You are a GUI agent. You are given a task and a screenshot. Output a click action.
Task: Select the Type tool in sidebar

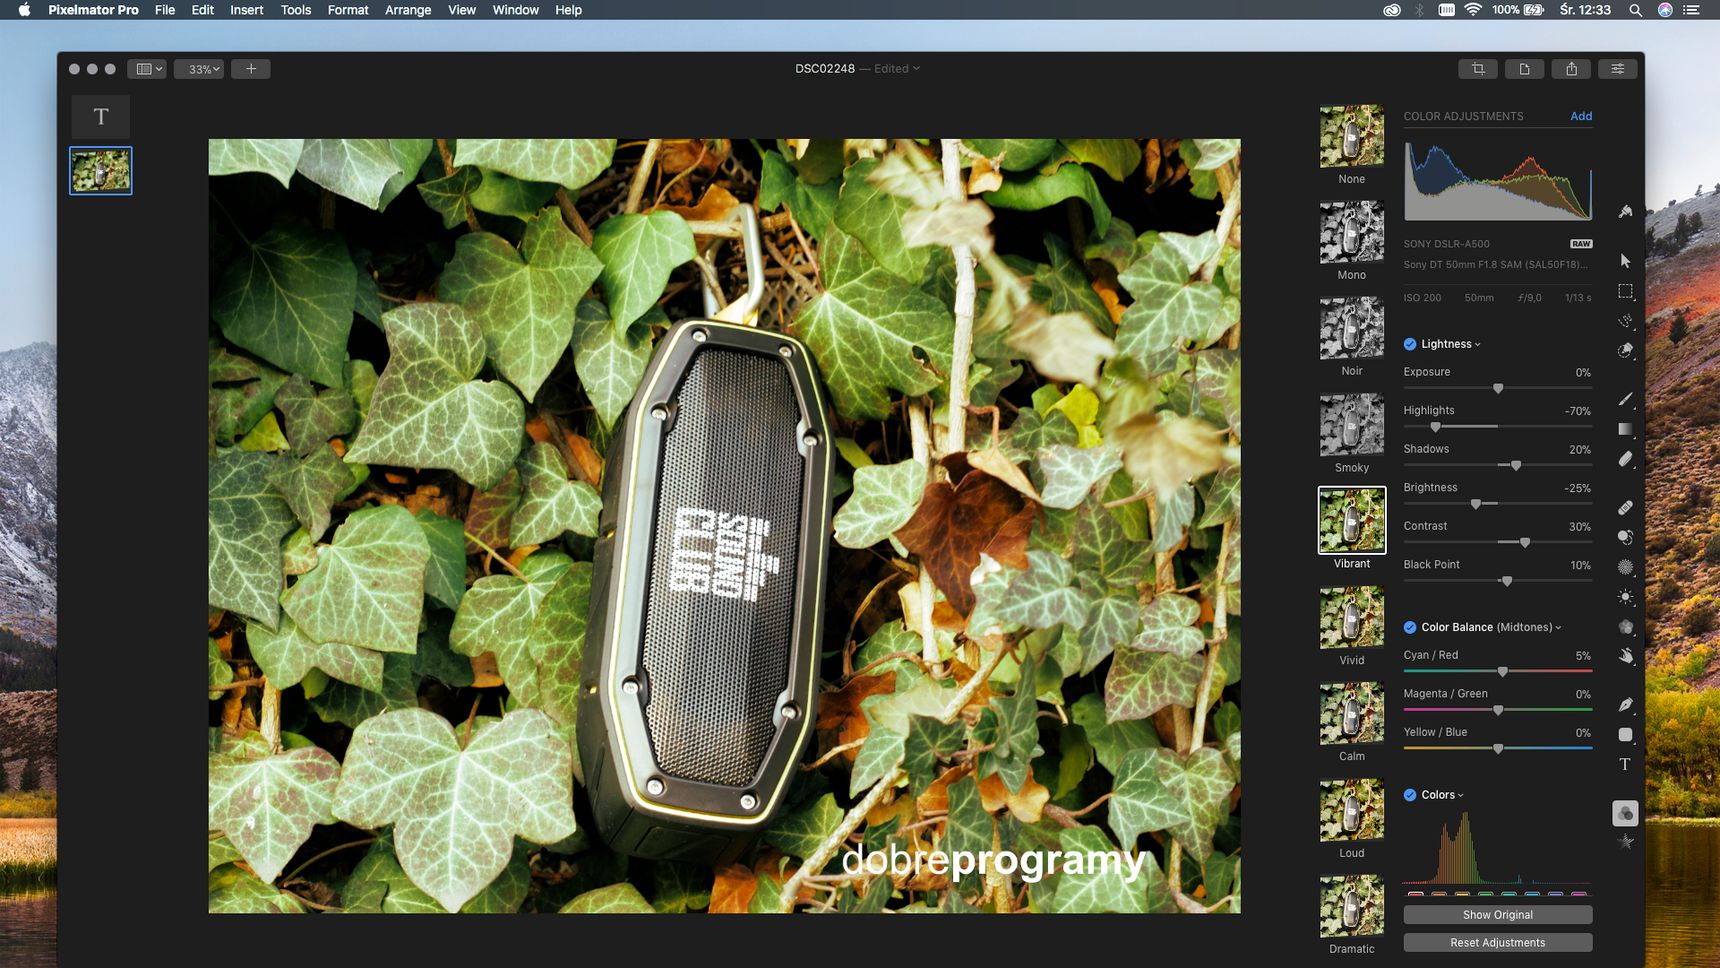tap(1626, 765)
